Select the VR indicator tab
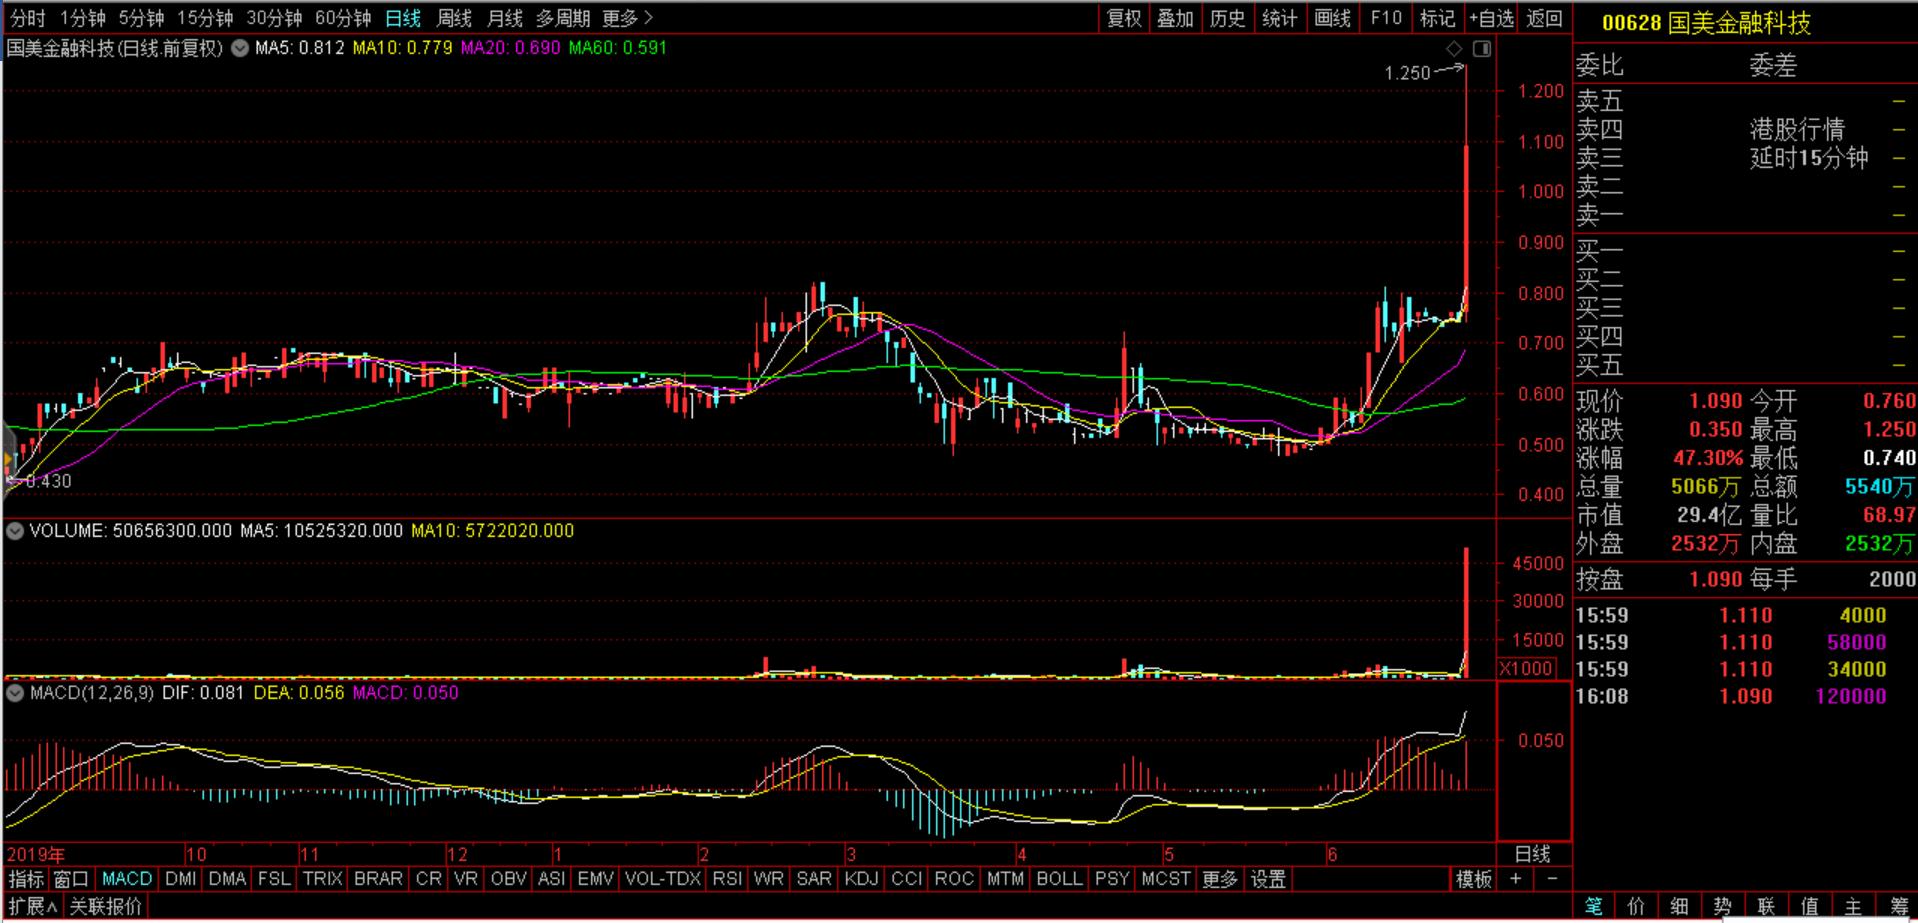 [466, 879]
